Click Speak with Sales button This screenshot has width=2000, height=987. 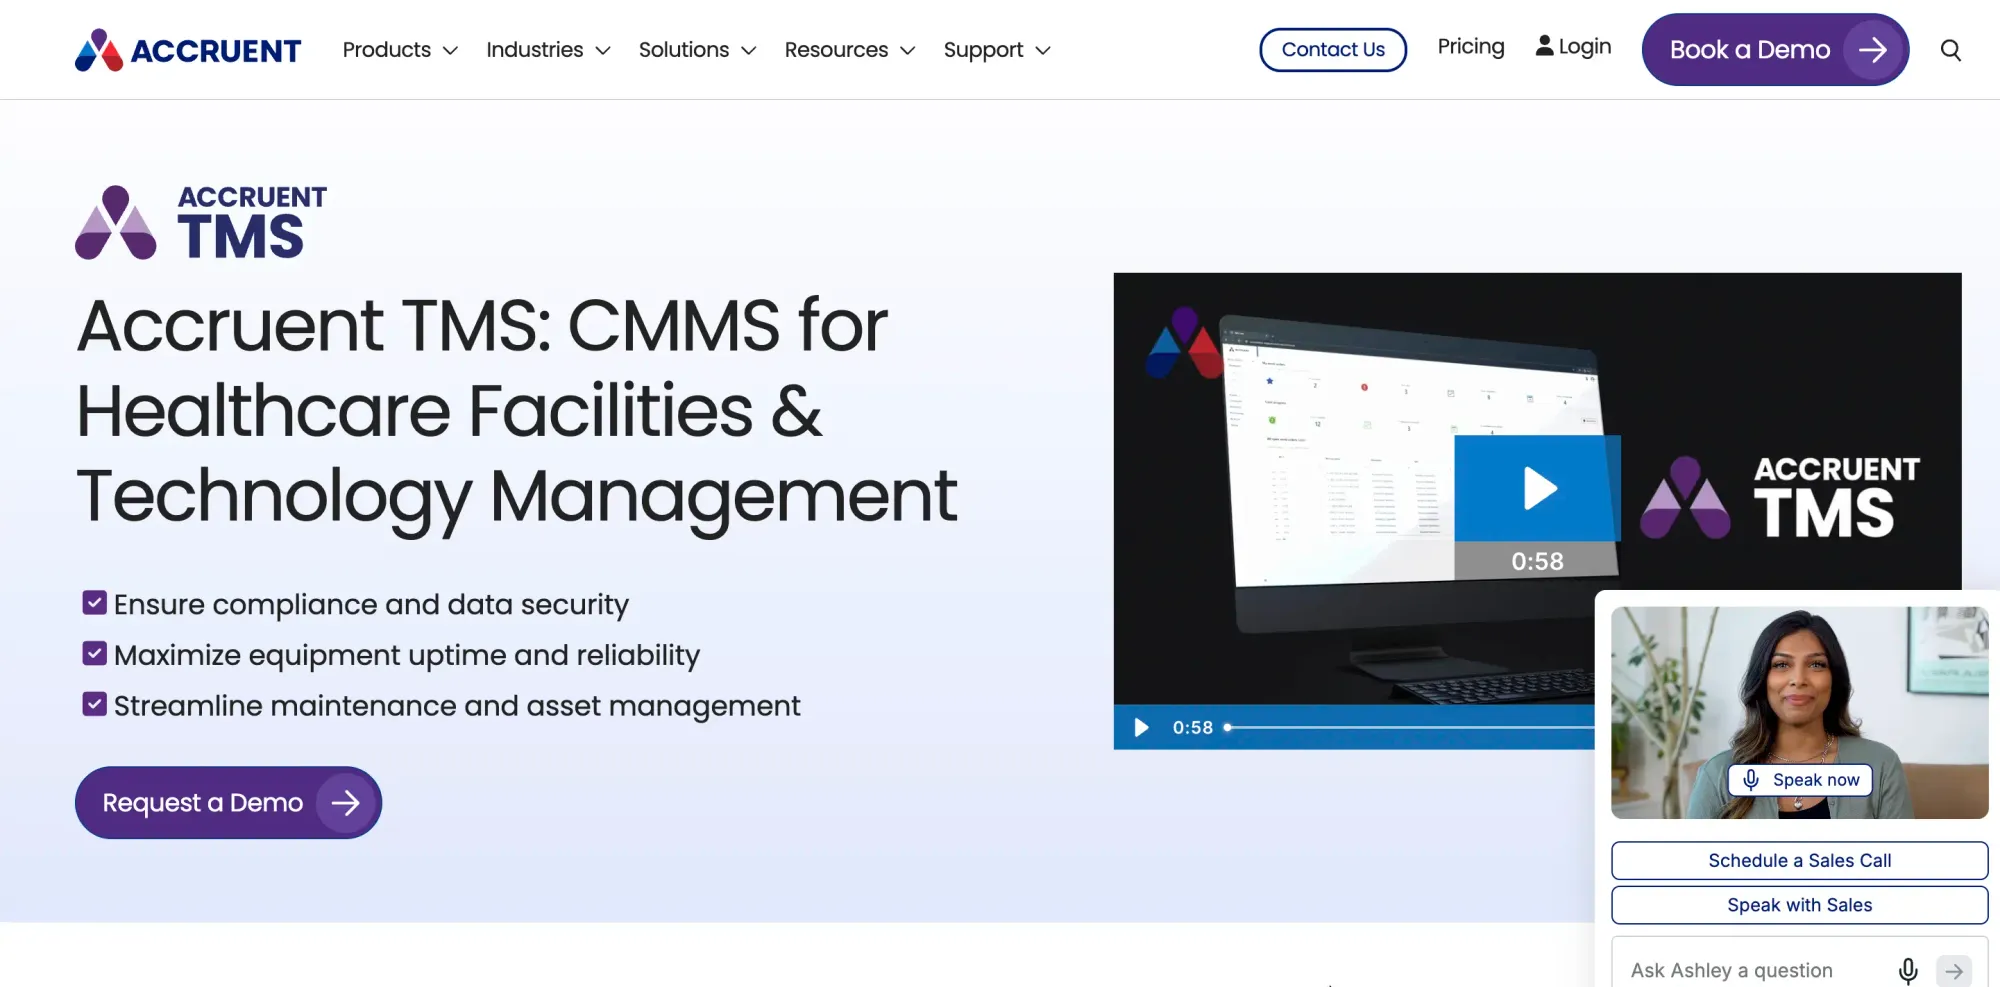1799,905
